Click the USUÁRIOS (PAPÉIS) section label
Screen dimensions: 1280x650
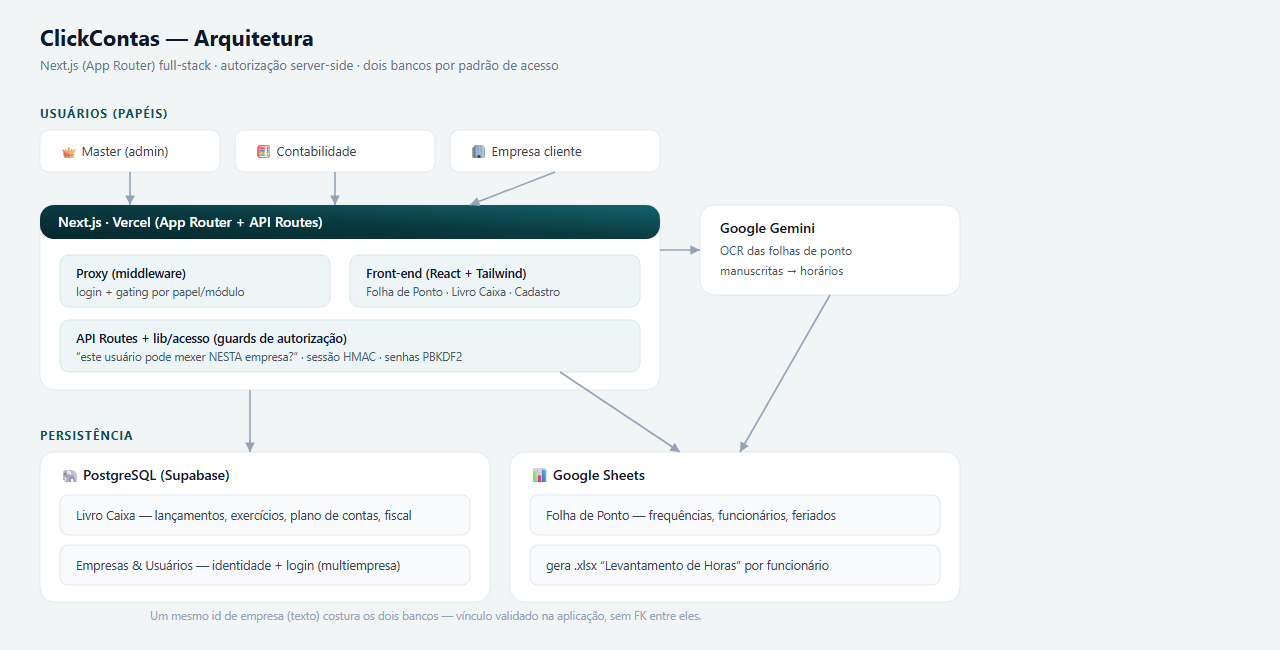[x=104, y=114]
